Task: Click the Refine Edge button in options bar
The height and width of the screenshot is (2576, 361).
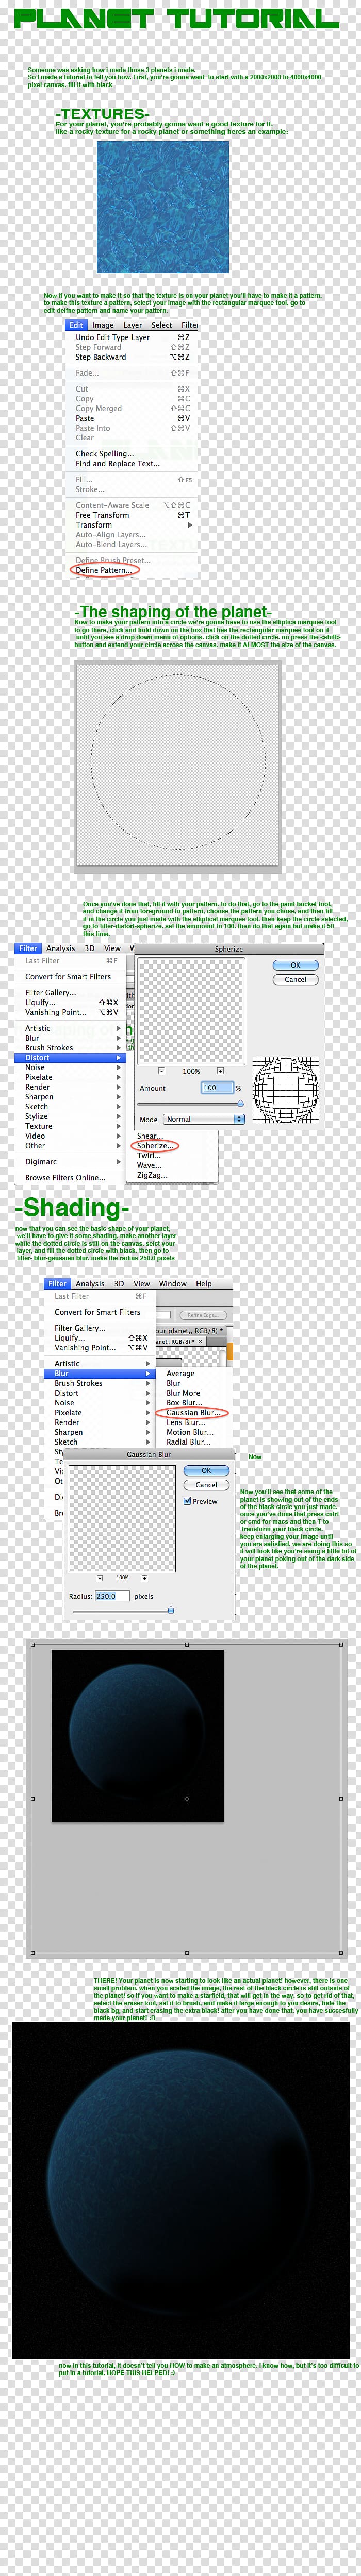Action: pyautogui.click(x=202, y=1315)
